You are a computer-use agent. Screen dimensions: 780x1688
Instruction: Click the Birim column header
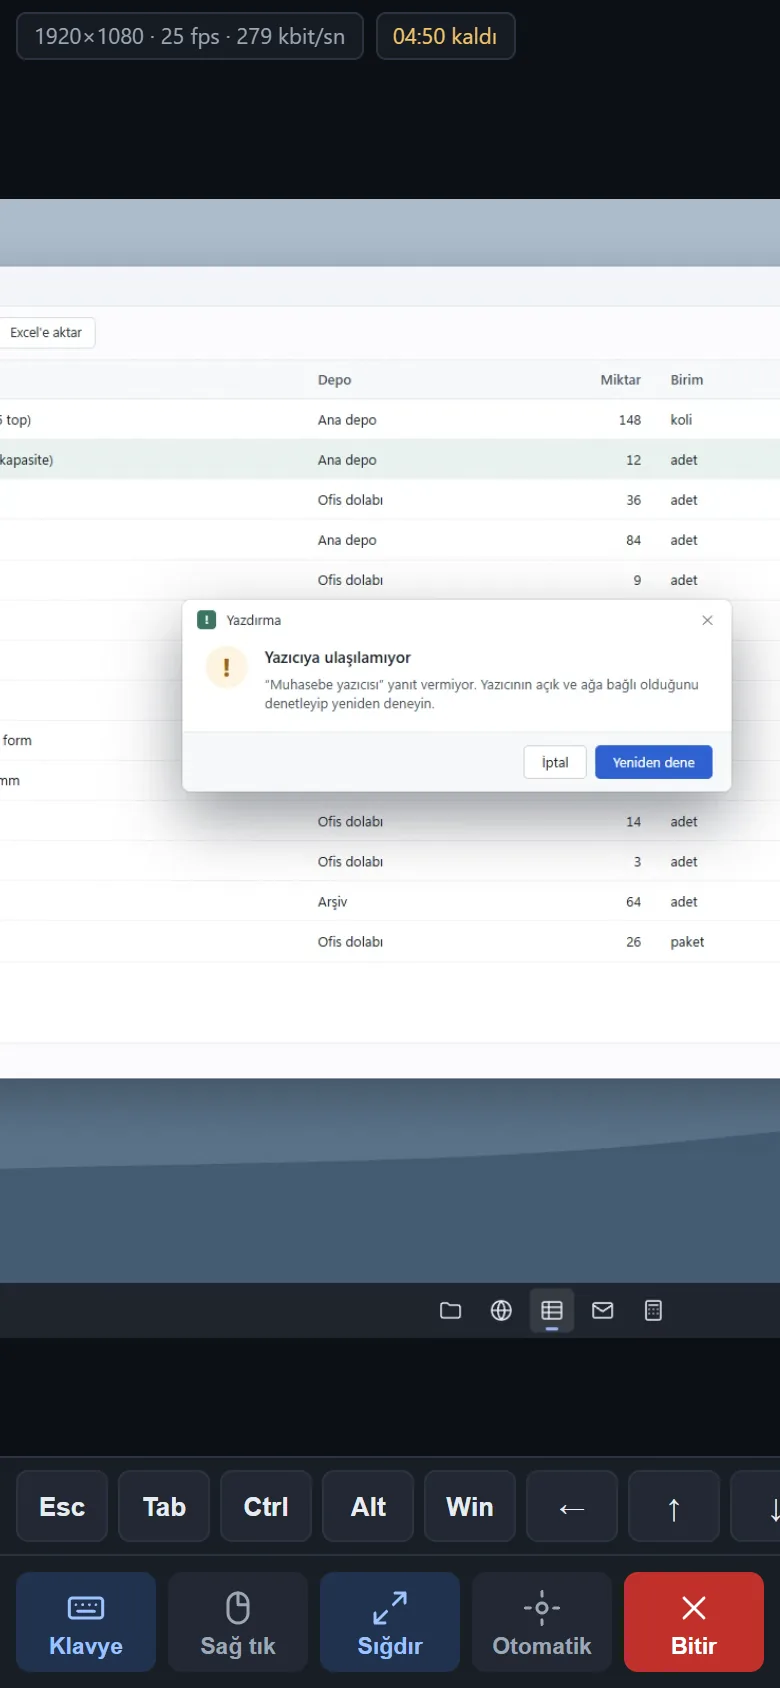pos(686,380)
